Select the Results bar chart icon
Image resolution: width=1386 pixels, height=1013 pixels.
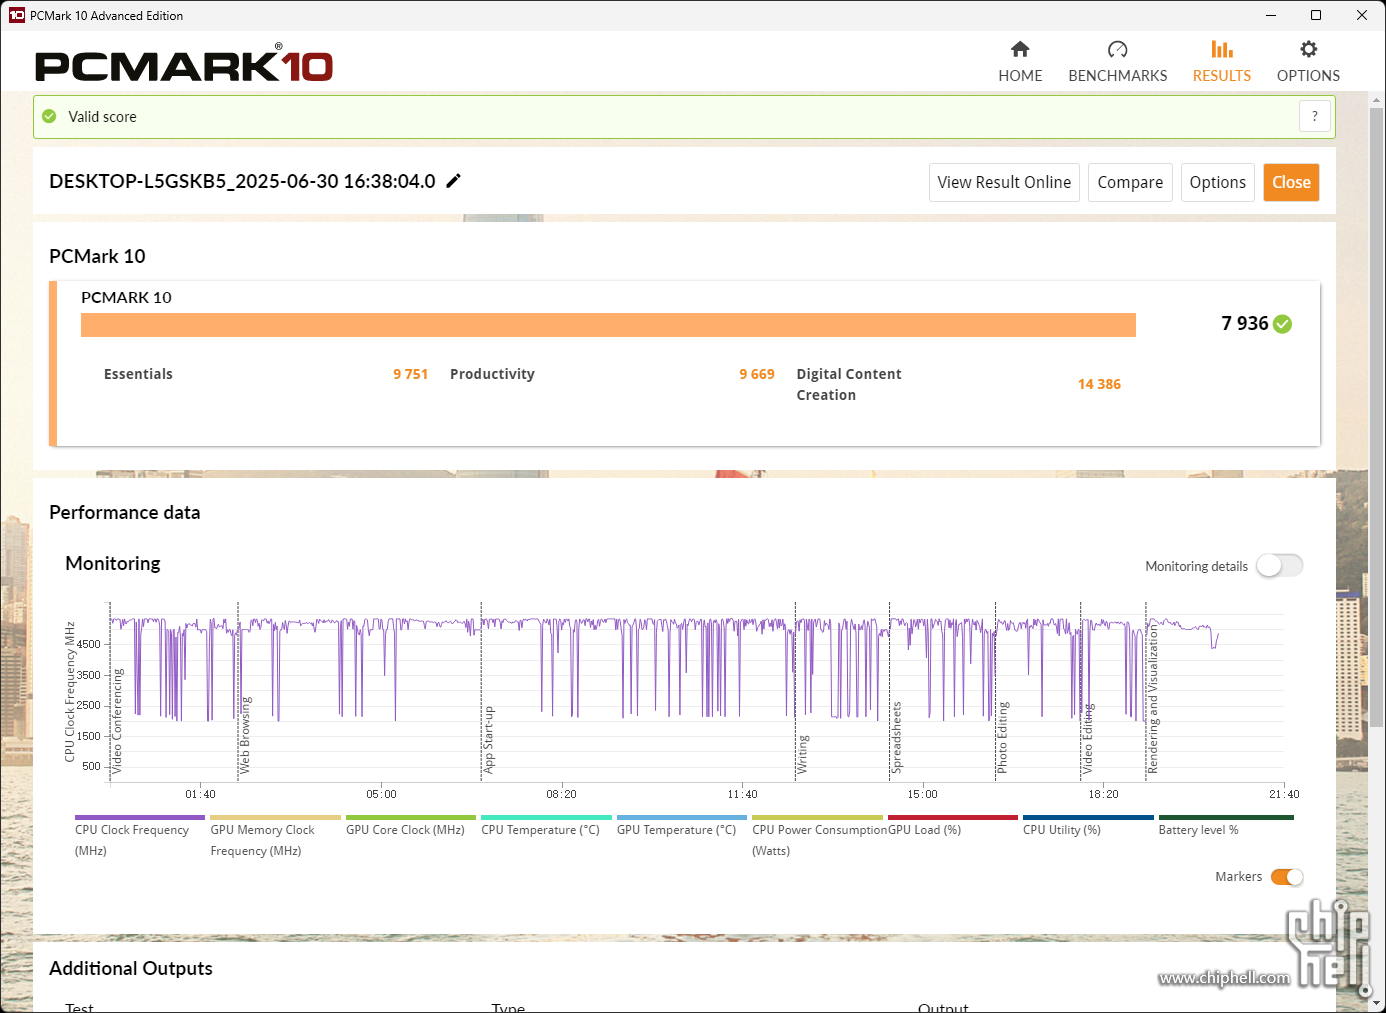(1221, 49)
